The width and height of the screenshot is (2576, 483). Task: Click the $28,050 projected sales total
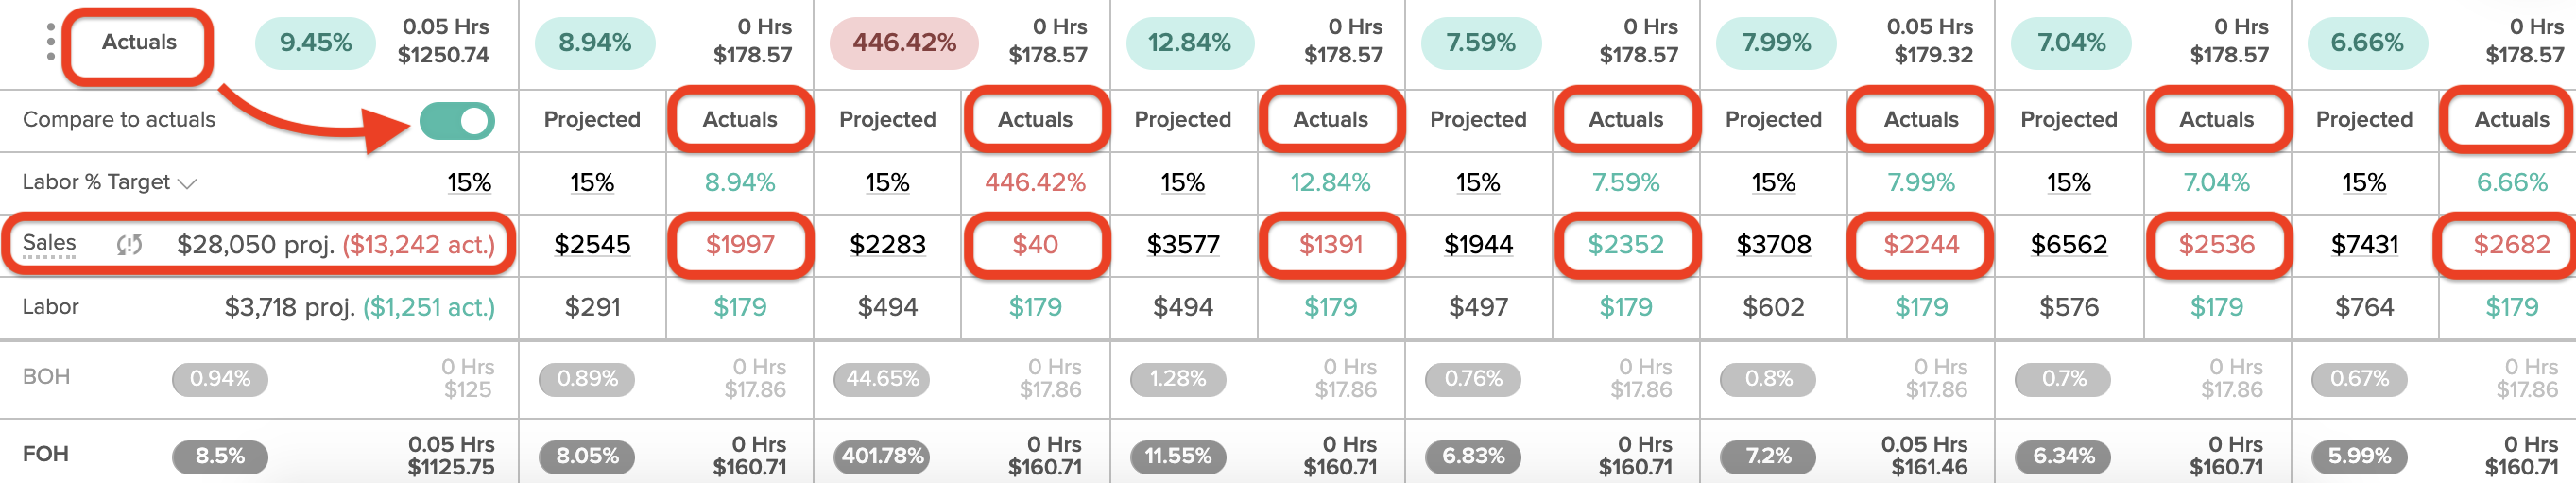(x=256, y=245)
